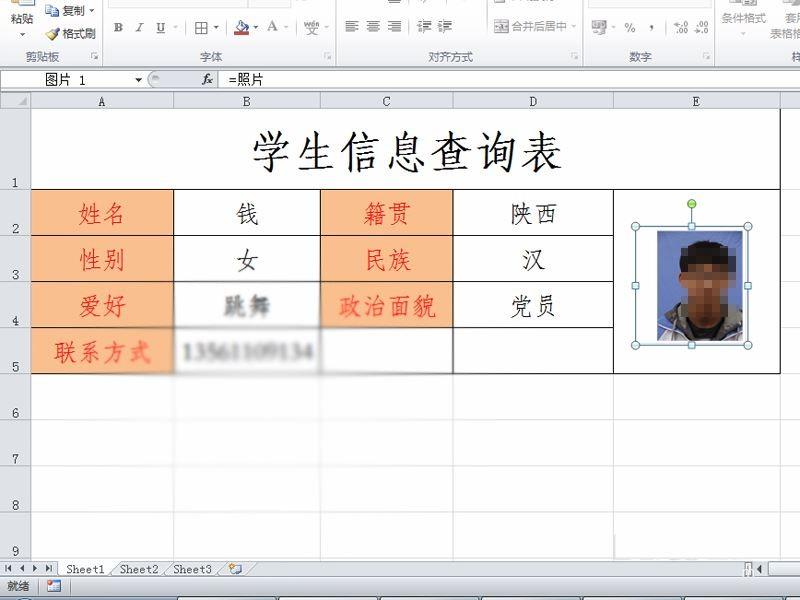Switch to the Sheet3 tab
The width and height of the screenshot is (800, 600).
pos(191,568)
